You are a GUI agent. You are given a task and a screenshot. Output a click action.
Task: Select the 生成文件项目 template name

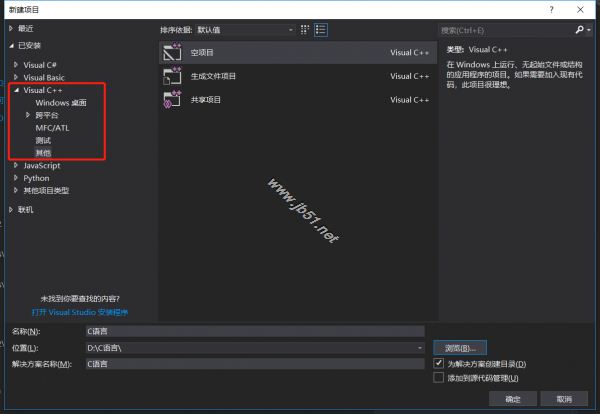click(x=213, y=76)
